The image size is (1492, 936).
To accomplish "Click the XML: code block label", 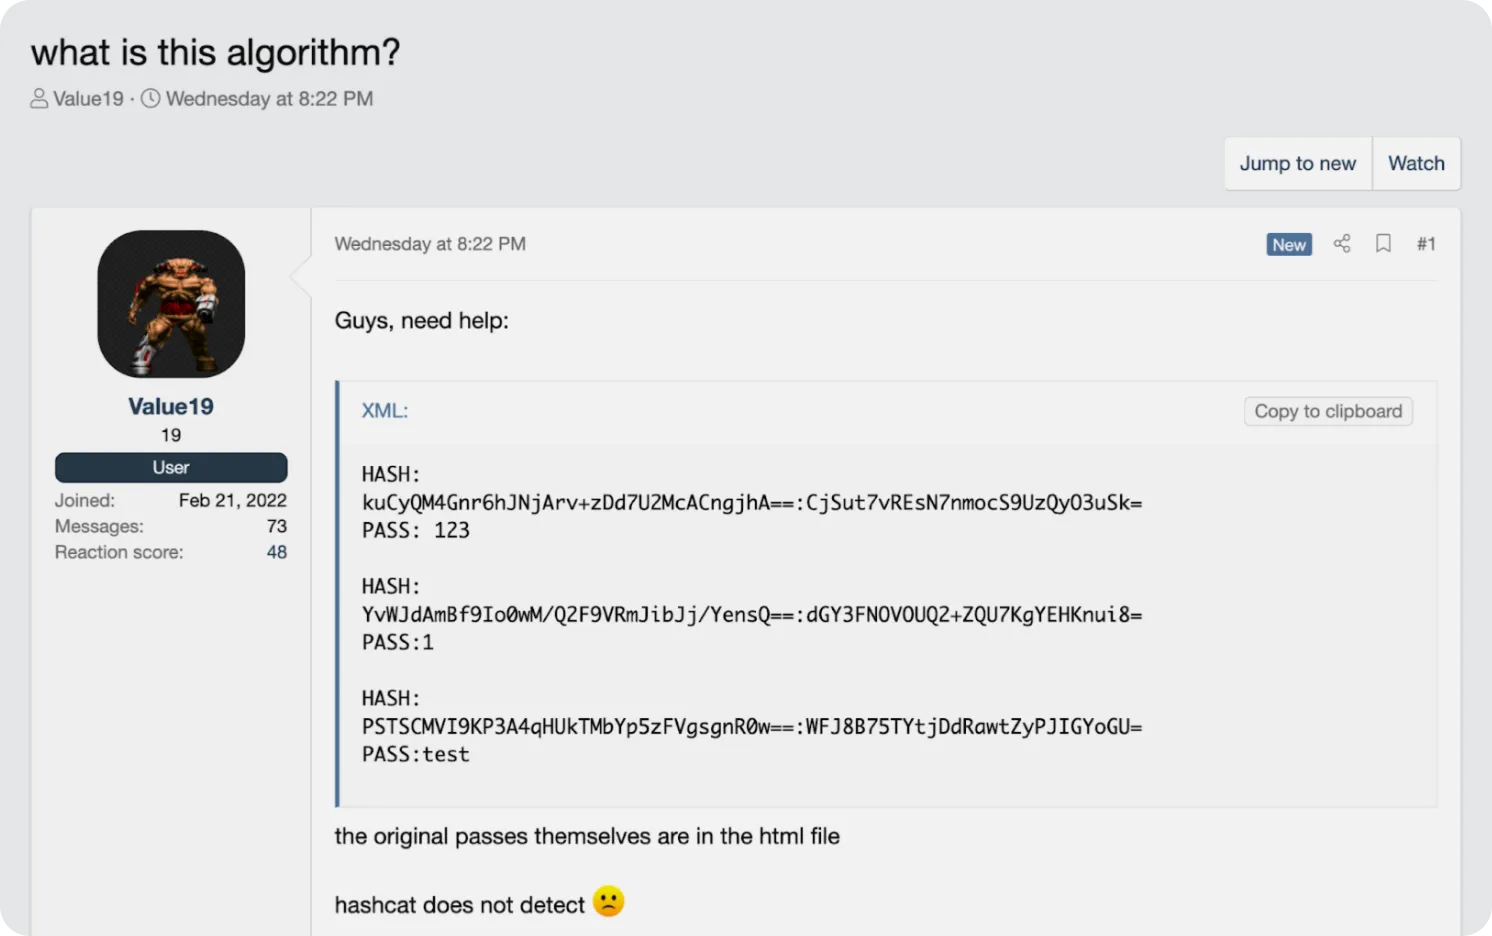I will point(385,411).
